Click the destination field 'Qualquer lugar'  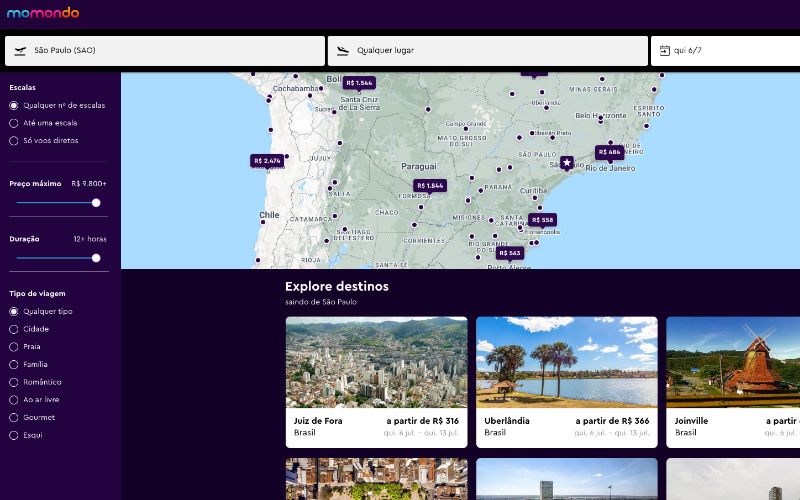(488, 51)
